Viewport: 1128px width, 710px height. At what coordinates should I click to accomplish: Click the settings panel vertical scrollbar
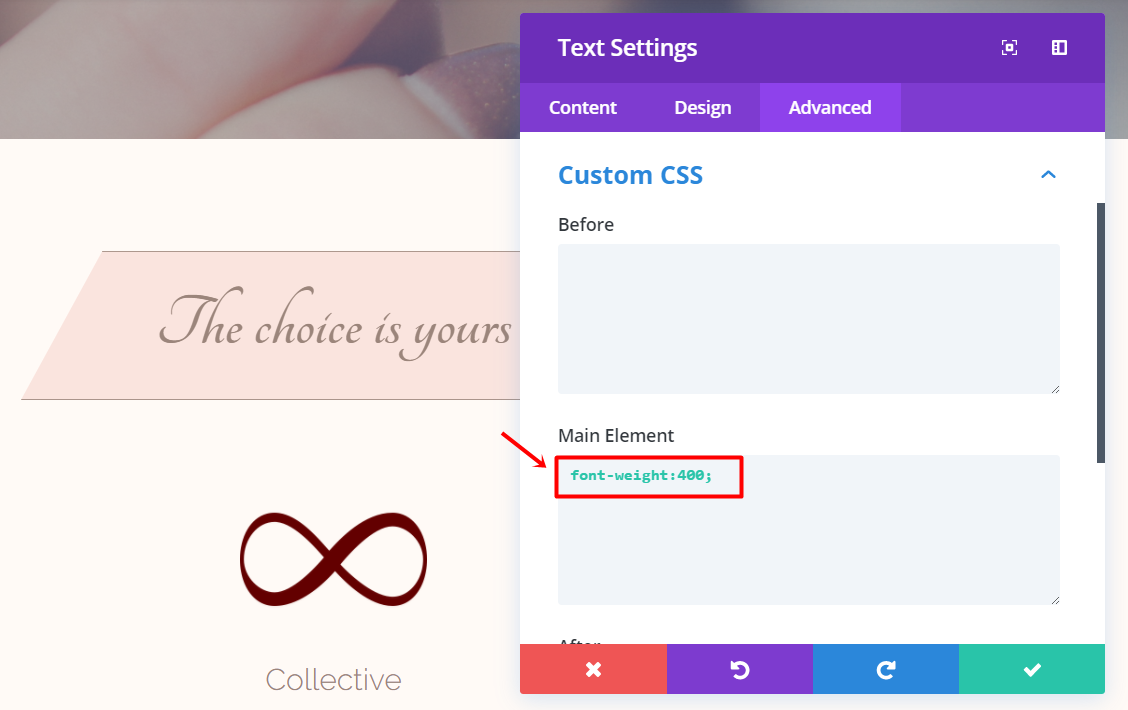(x=1100, y=330)
